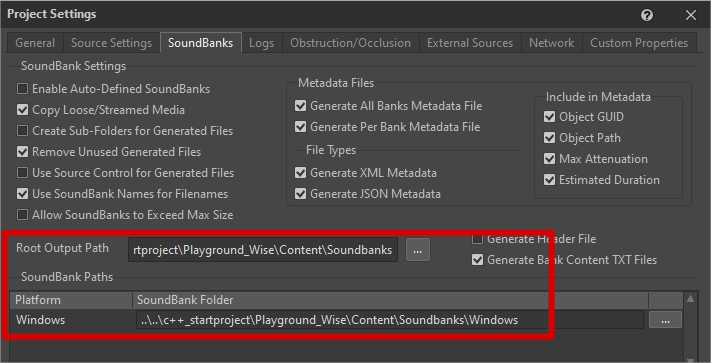Uncheck Remove Unused Generated Files
Screen dimensions: 711x363
click(22, 152)
